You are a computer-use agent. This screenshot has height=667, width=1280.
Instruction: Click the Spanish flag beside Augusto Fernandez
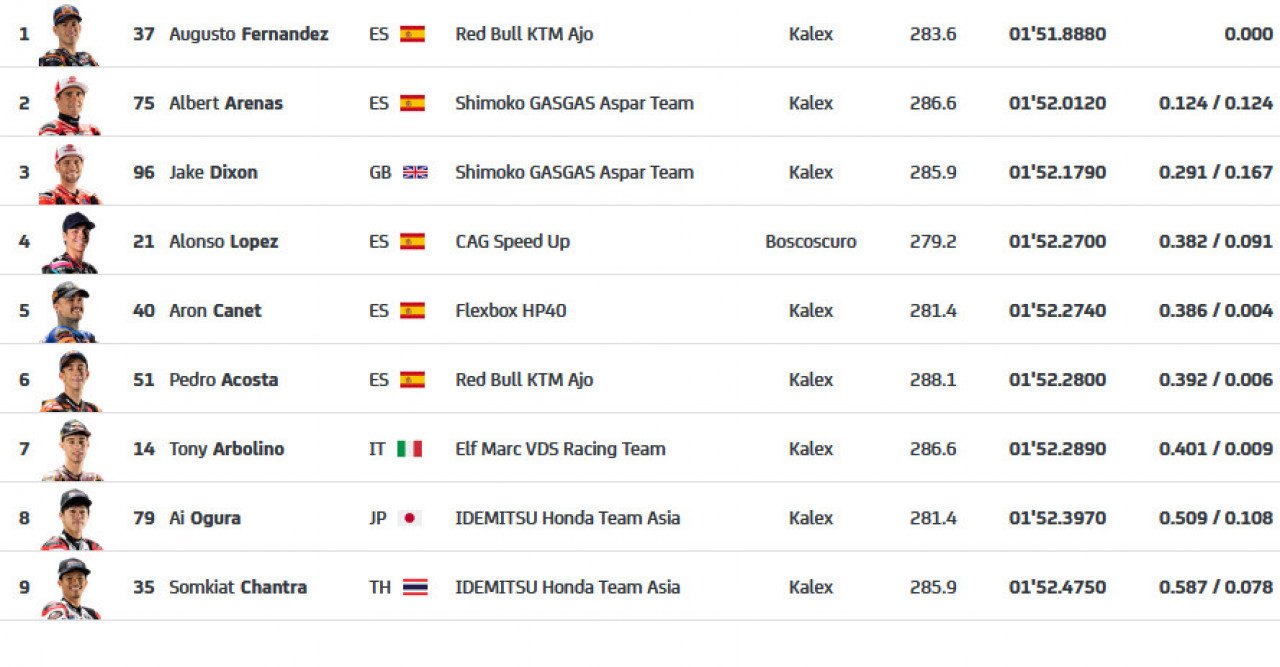[412, 34]
